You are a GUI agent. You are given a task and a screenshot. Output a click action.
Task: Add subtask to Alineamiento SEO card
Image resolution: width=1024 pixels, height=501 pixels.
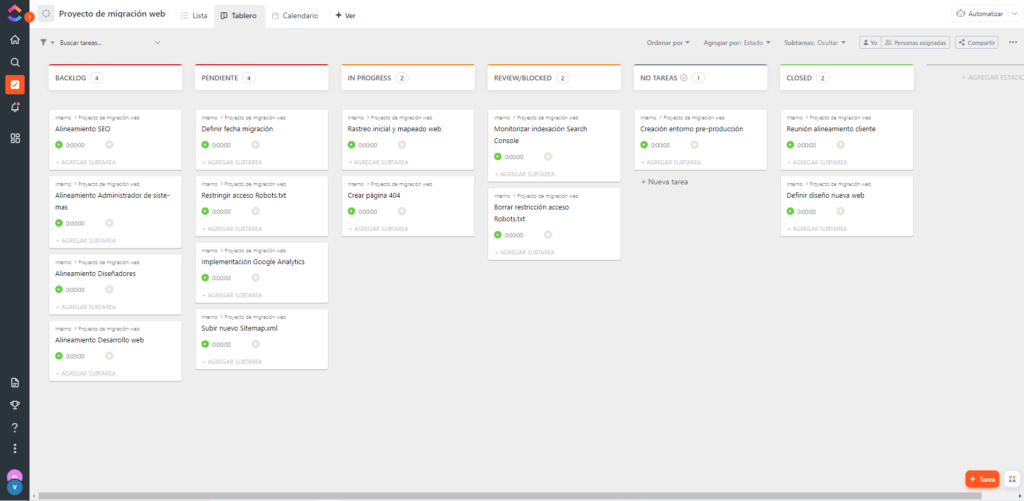[86, 162]
